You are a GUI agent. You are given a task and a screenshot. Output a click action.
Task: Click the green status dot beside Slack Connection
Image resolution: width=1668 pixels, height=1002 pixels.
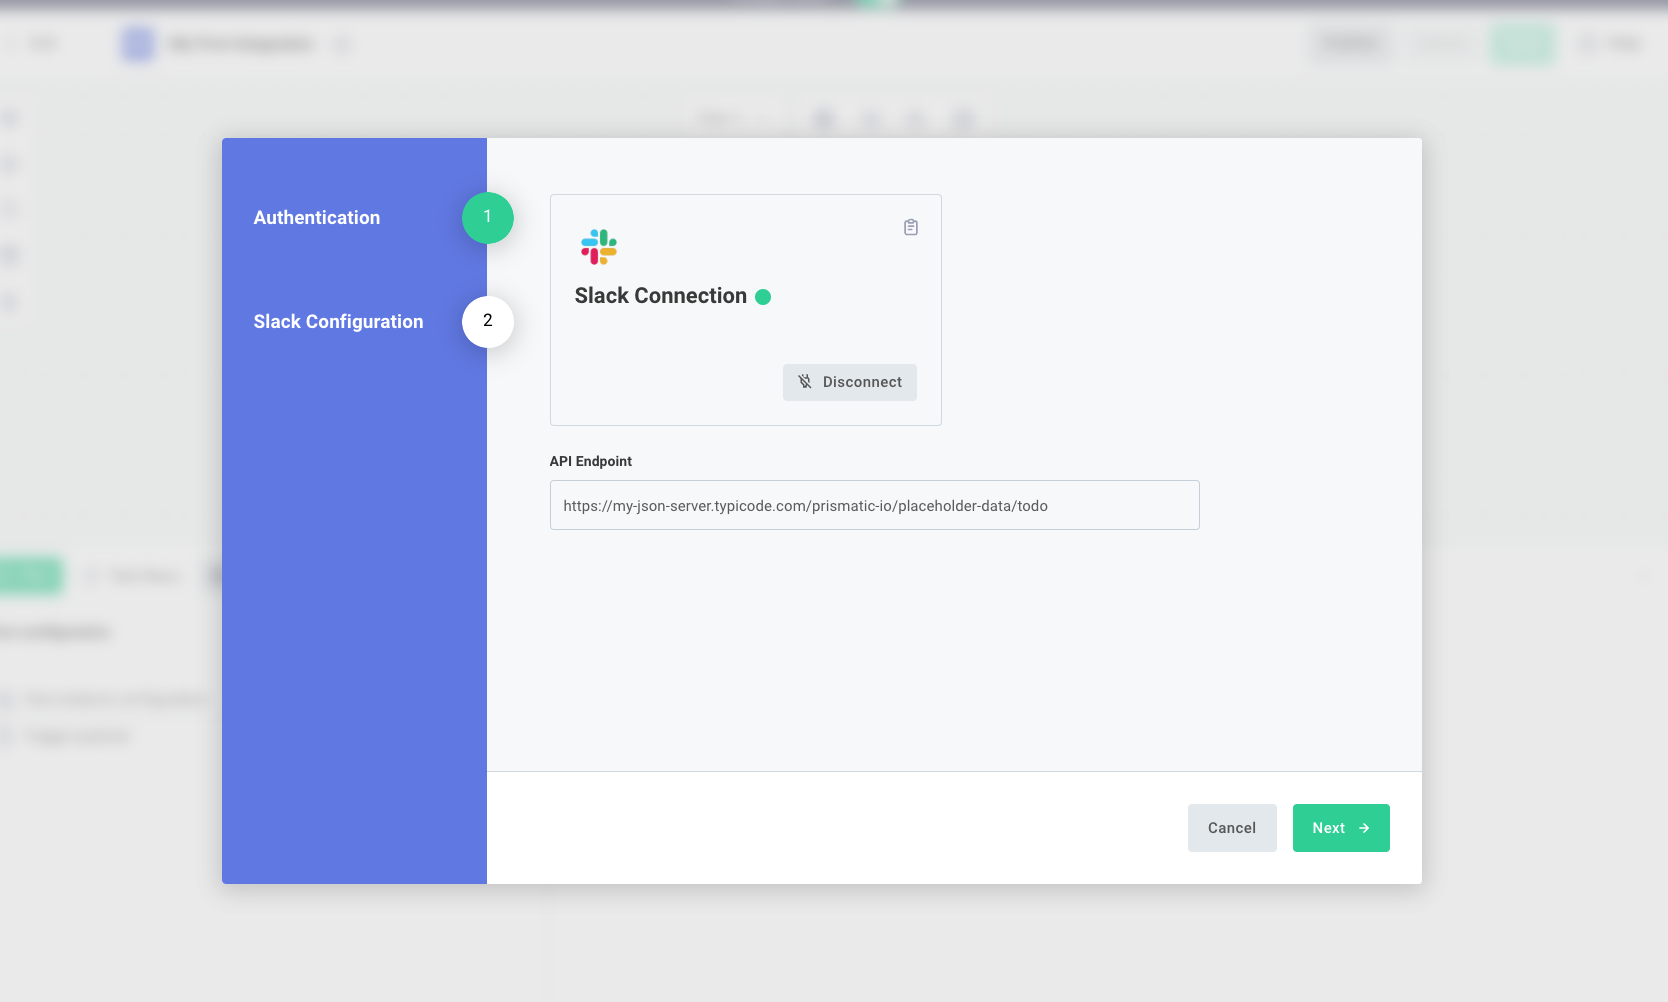pyautogui.click(x=763, y=296)
